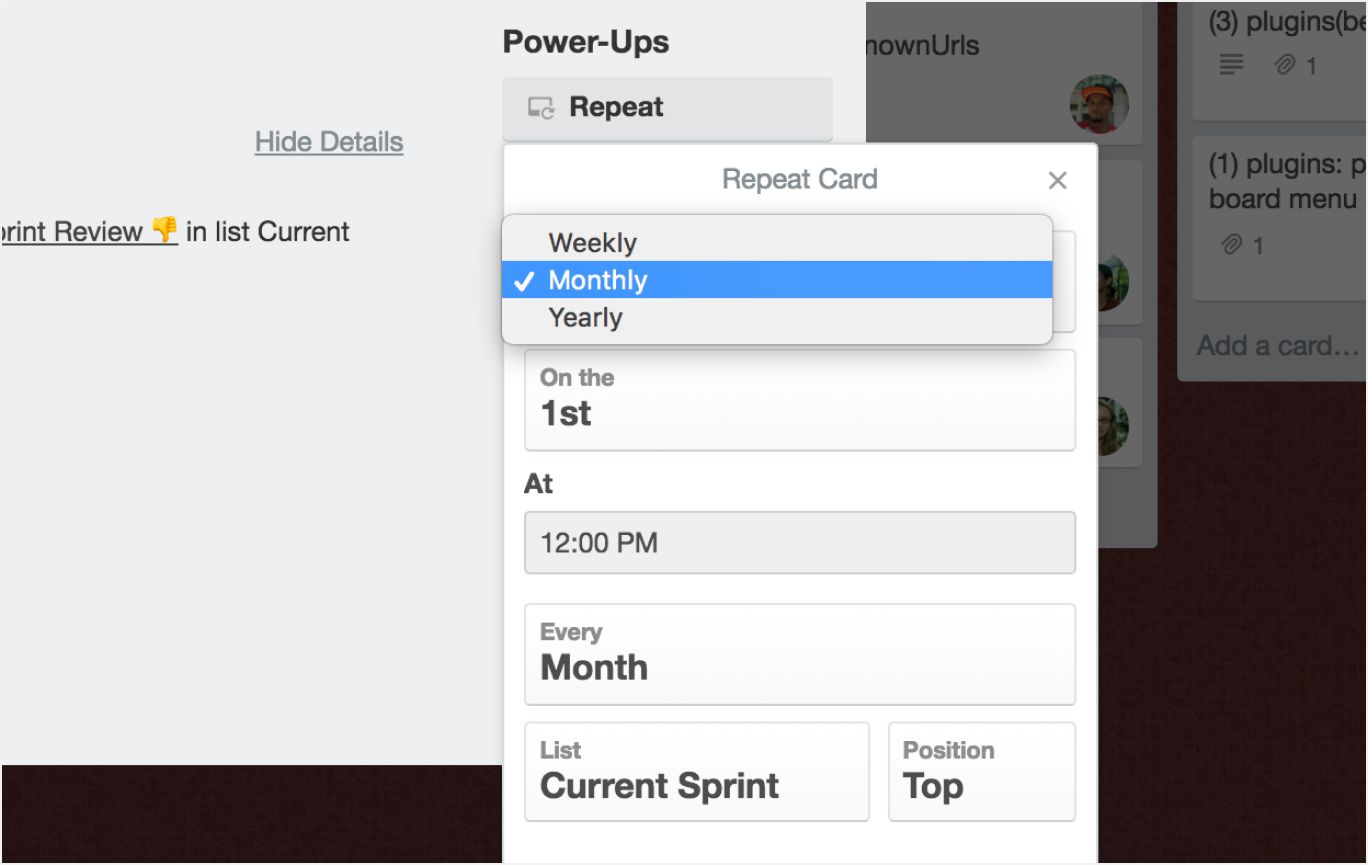Open the List 'Current Sprint' dropdown
The image size is (1368, 865).
696,771
